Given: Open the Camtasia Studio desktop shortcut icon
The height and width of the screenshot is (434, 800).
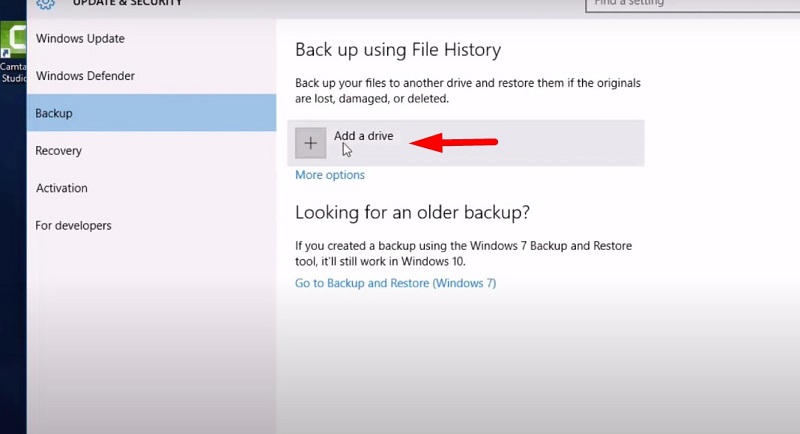Looking at the screenshot, I should [14, 40].
